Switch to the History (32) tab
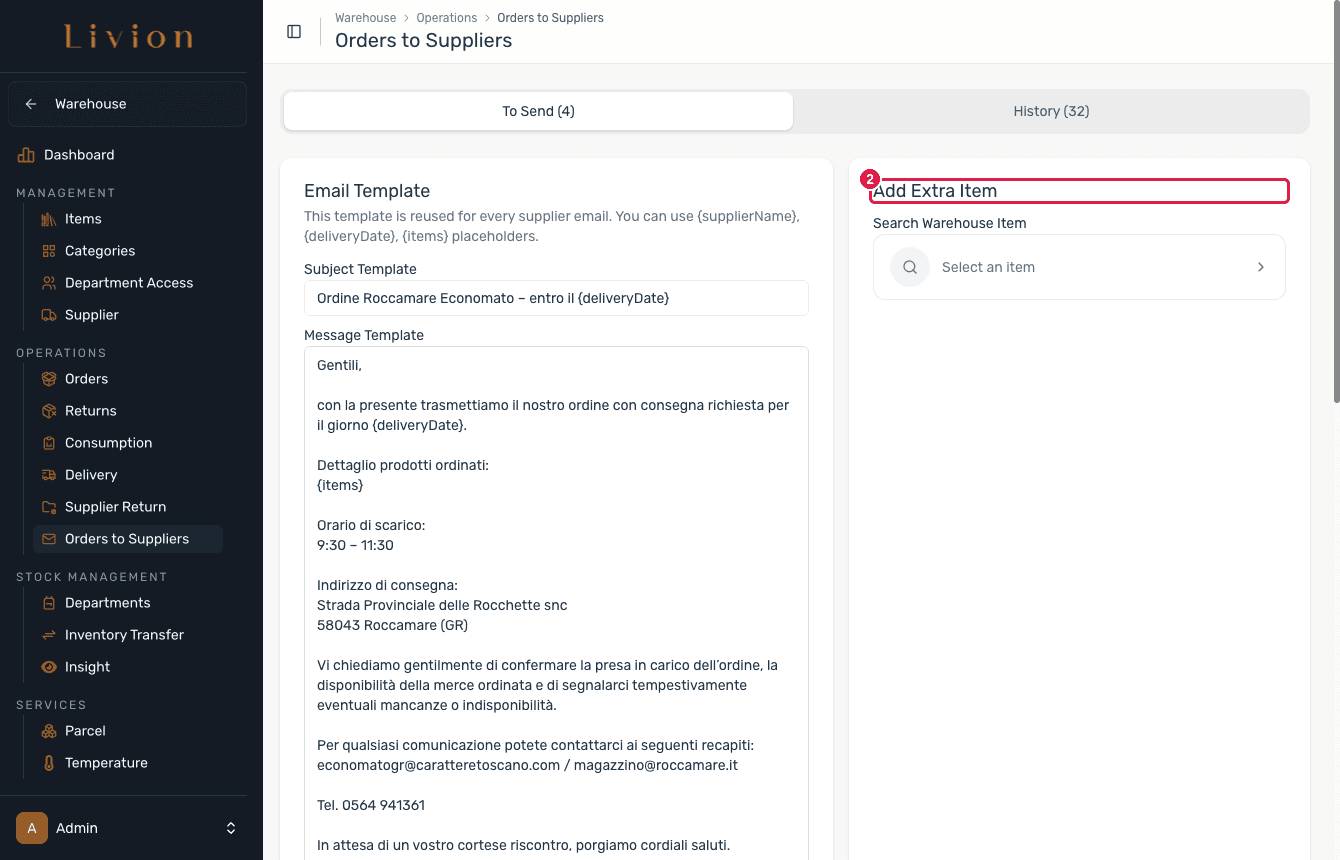1340x860 pixels. coord(1051,111)
